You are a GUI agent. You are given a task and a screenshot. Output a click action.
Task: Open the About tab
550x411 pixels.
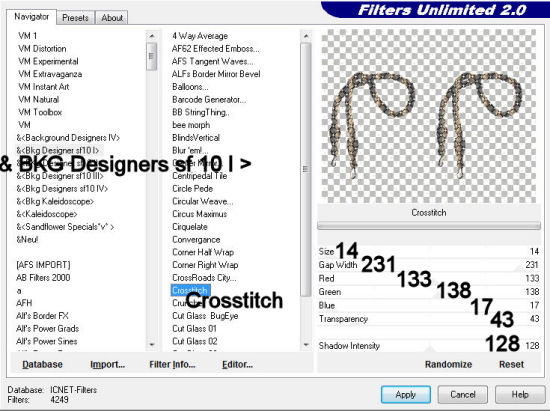coord(112,18)
